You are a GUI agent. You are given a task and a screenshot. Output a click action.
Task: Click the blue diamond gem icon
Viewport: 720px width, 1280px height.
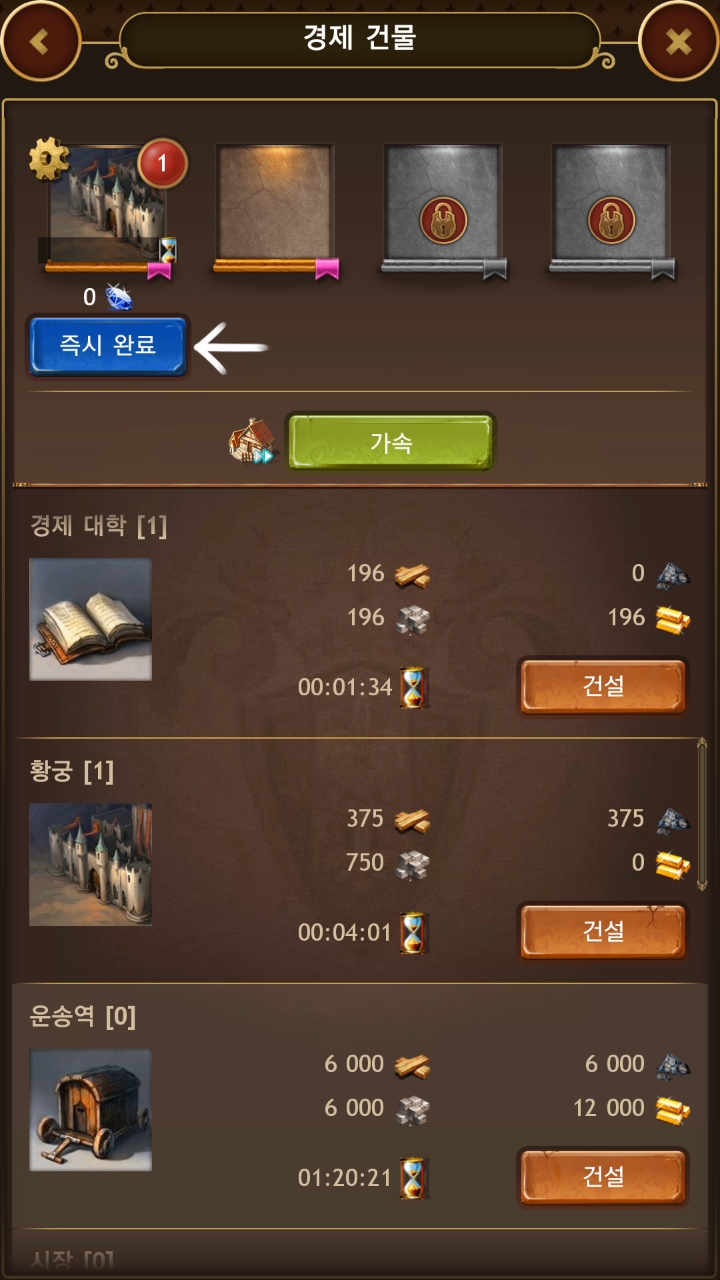coord(119,297)
